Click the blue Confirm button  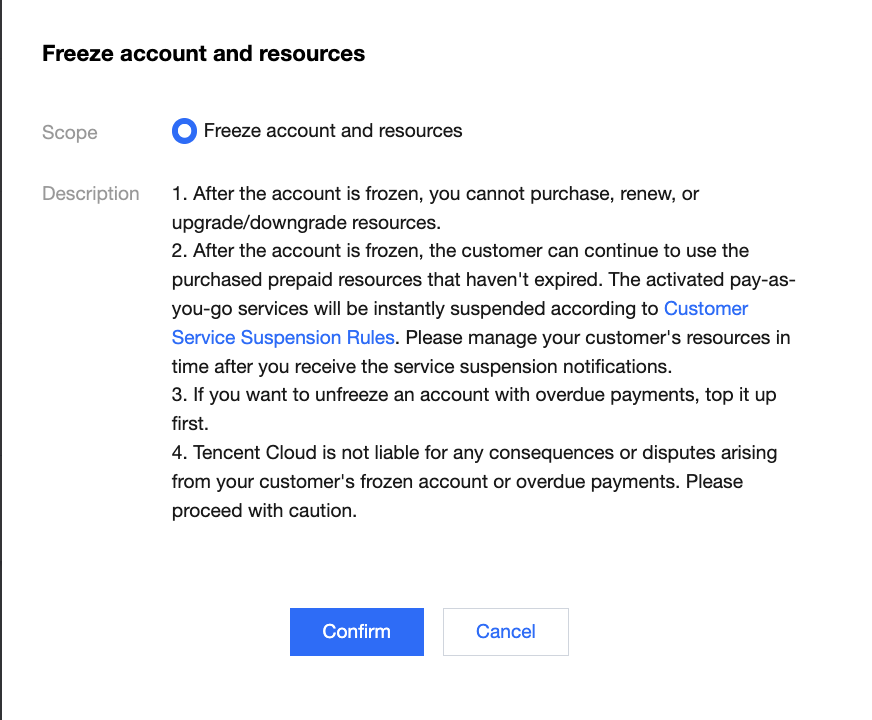(356, 631)
